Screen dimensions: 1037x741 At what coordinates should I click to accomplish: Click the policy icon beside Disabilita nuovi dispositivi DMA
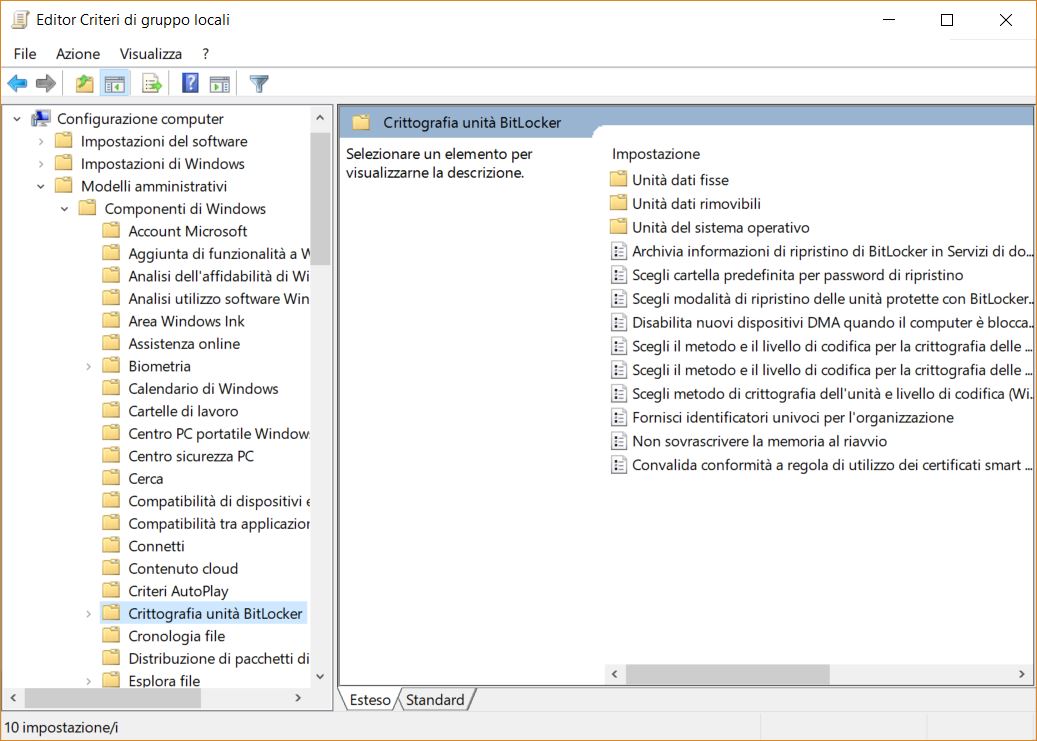618,322
